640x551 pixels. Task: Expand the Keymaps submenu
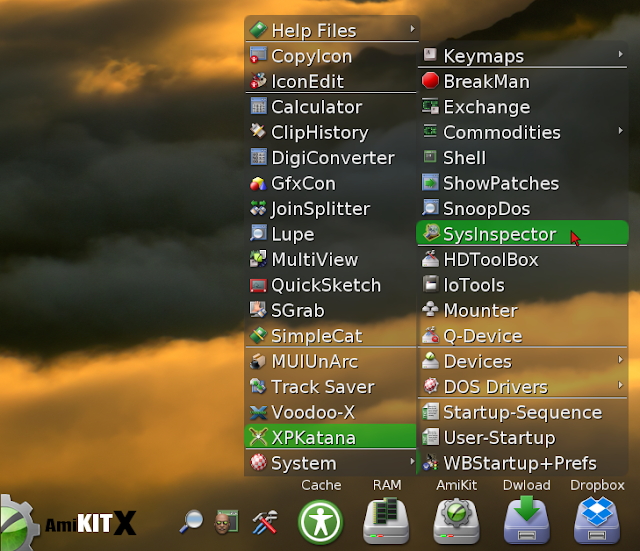pyautogui.click(x=522, y=55)
